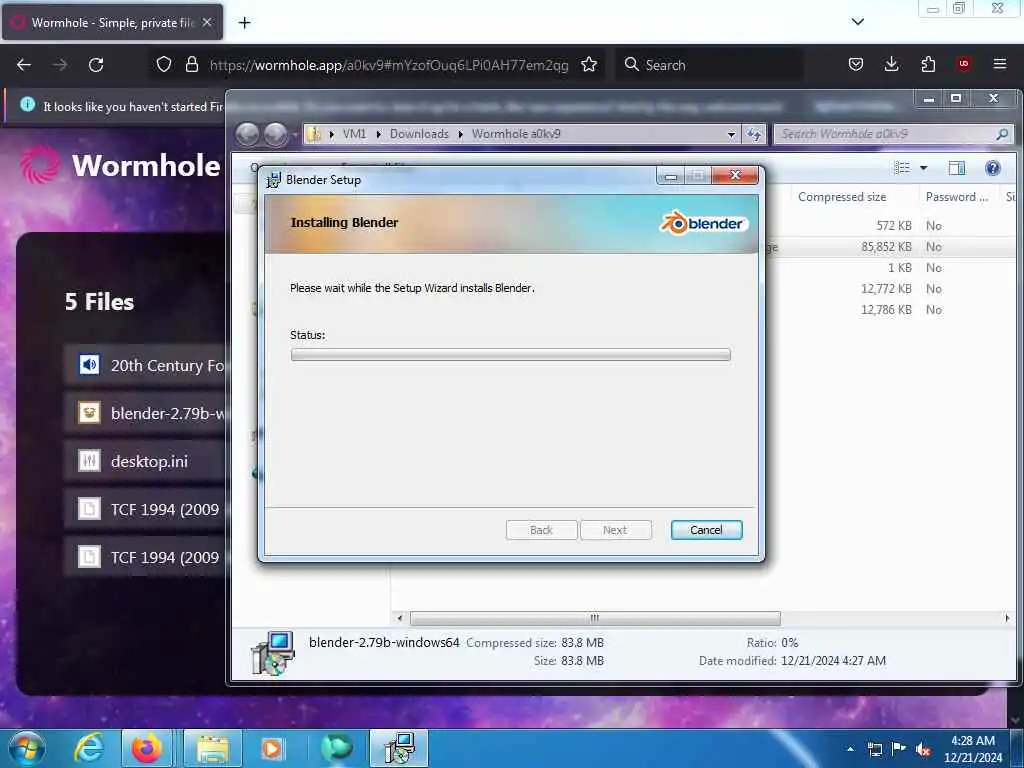Expand the more view options arrow
The image size is (1024, 768).
click(x=923, y=168)
